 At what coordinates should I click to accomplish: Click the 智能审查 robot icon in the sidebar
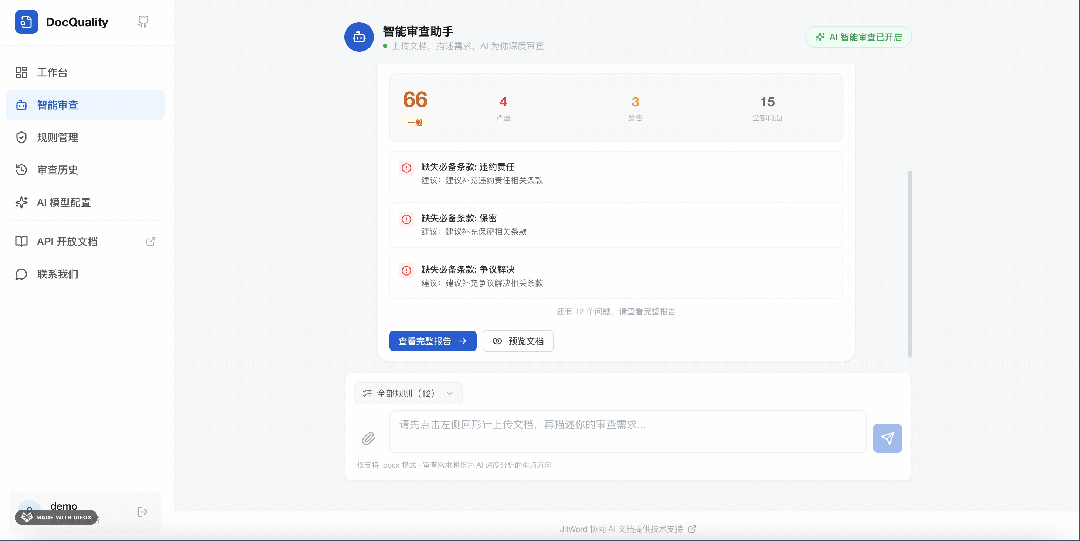(x=21, y=105)
